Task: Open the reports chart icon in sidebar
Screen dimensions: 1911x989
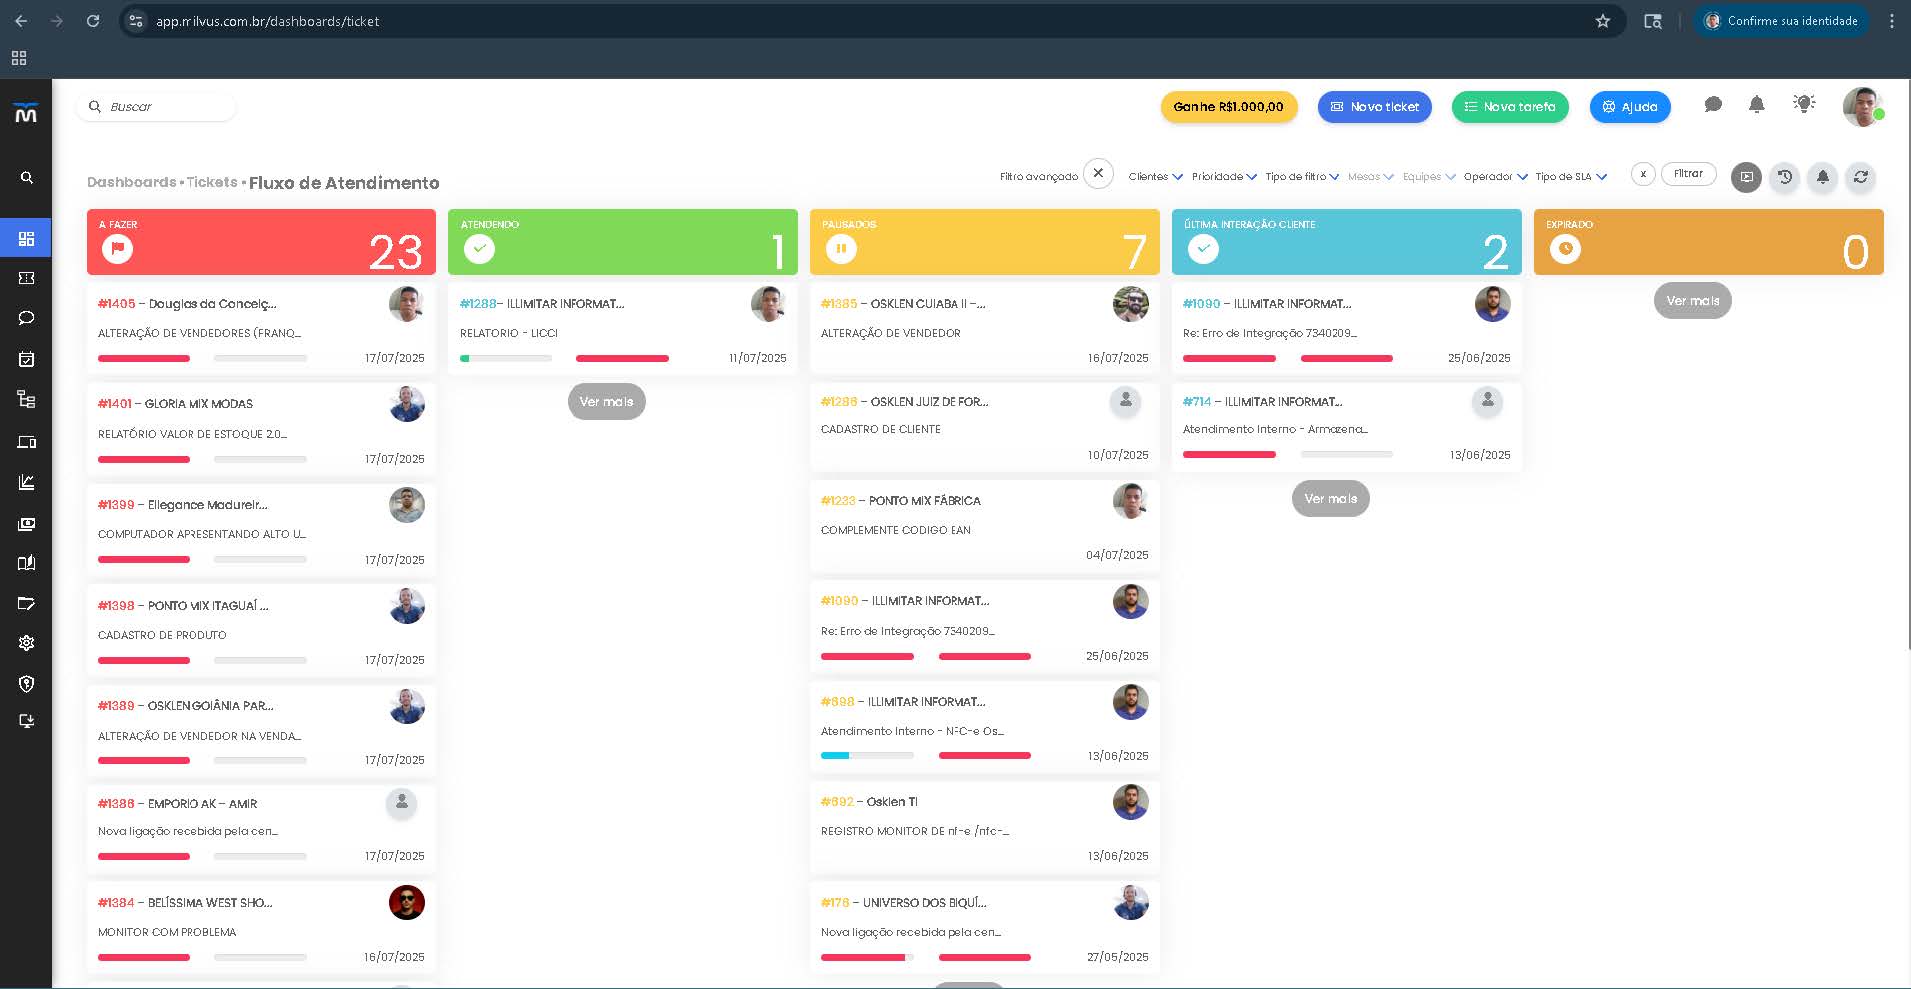Action: tap(27, 482)
